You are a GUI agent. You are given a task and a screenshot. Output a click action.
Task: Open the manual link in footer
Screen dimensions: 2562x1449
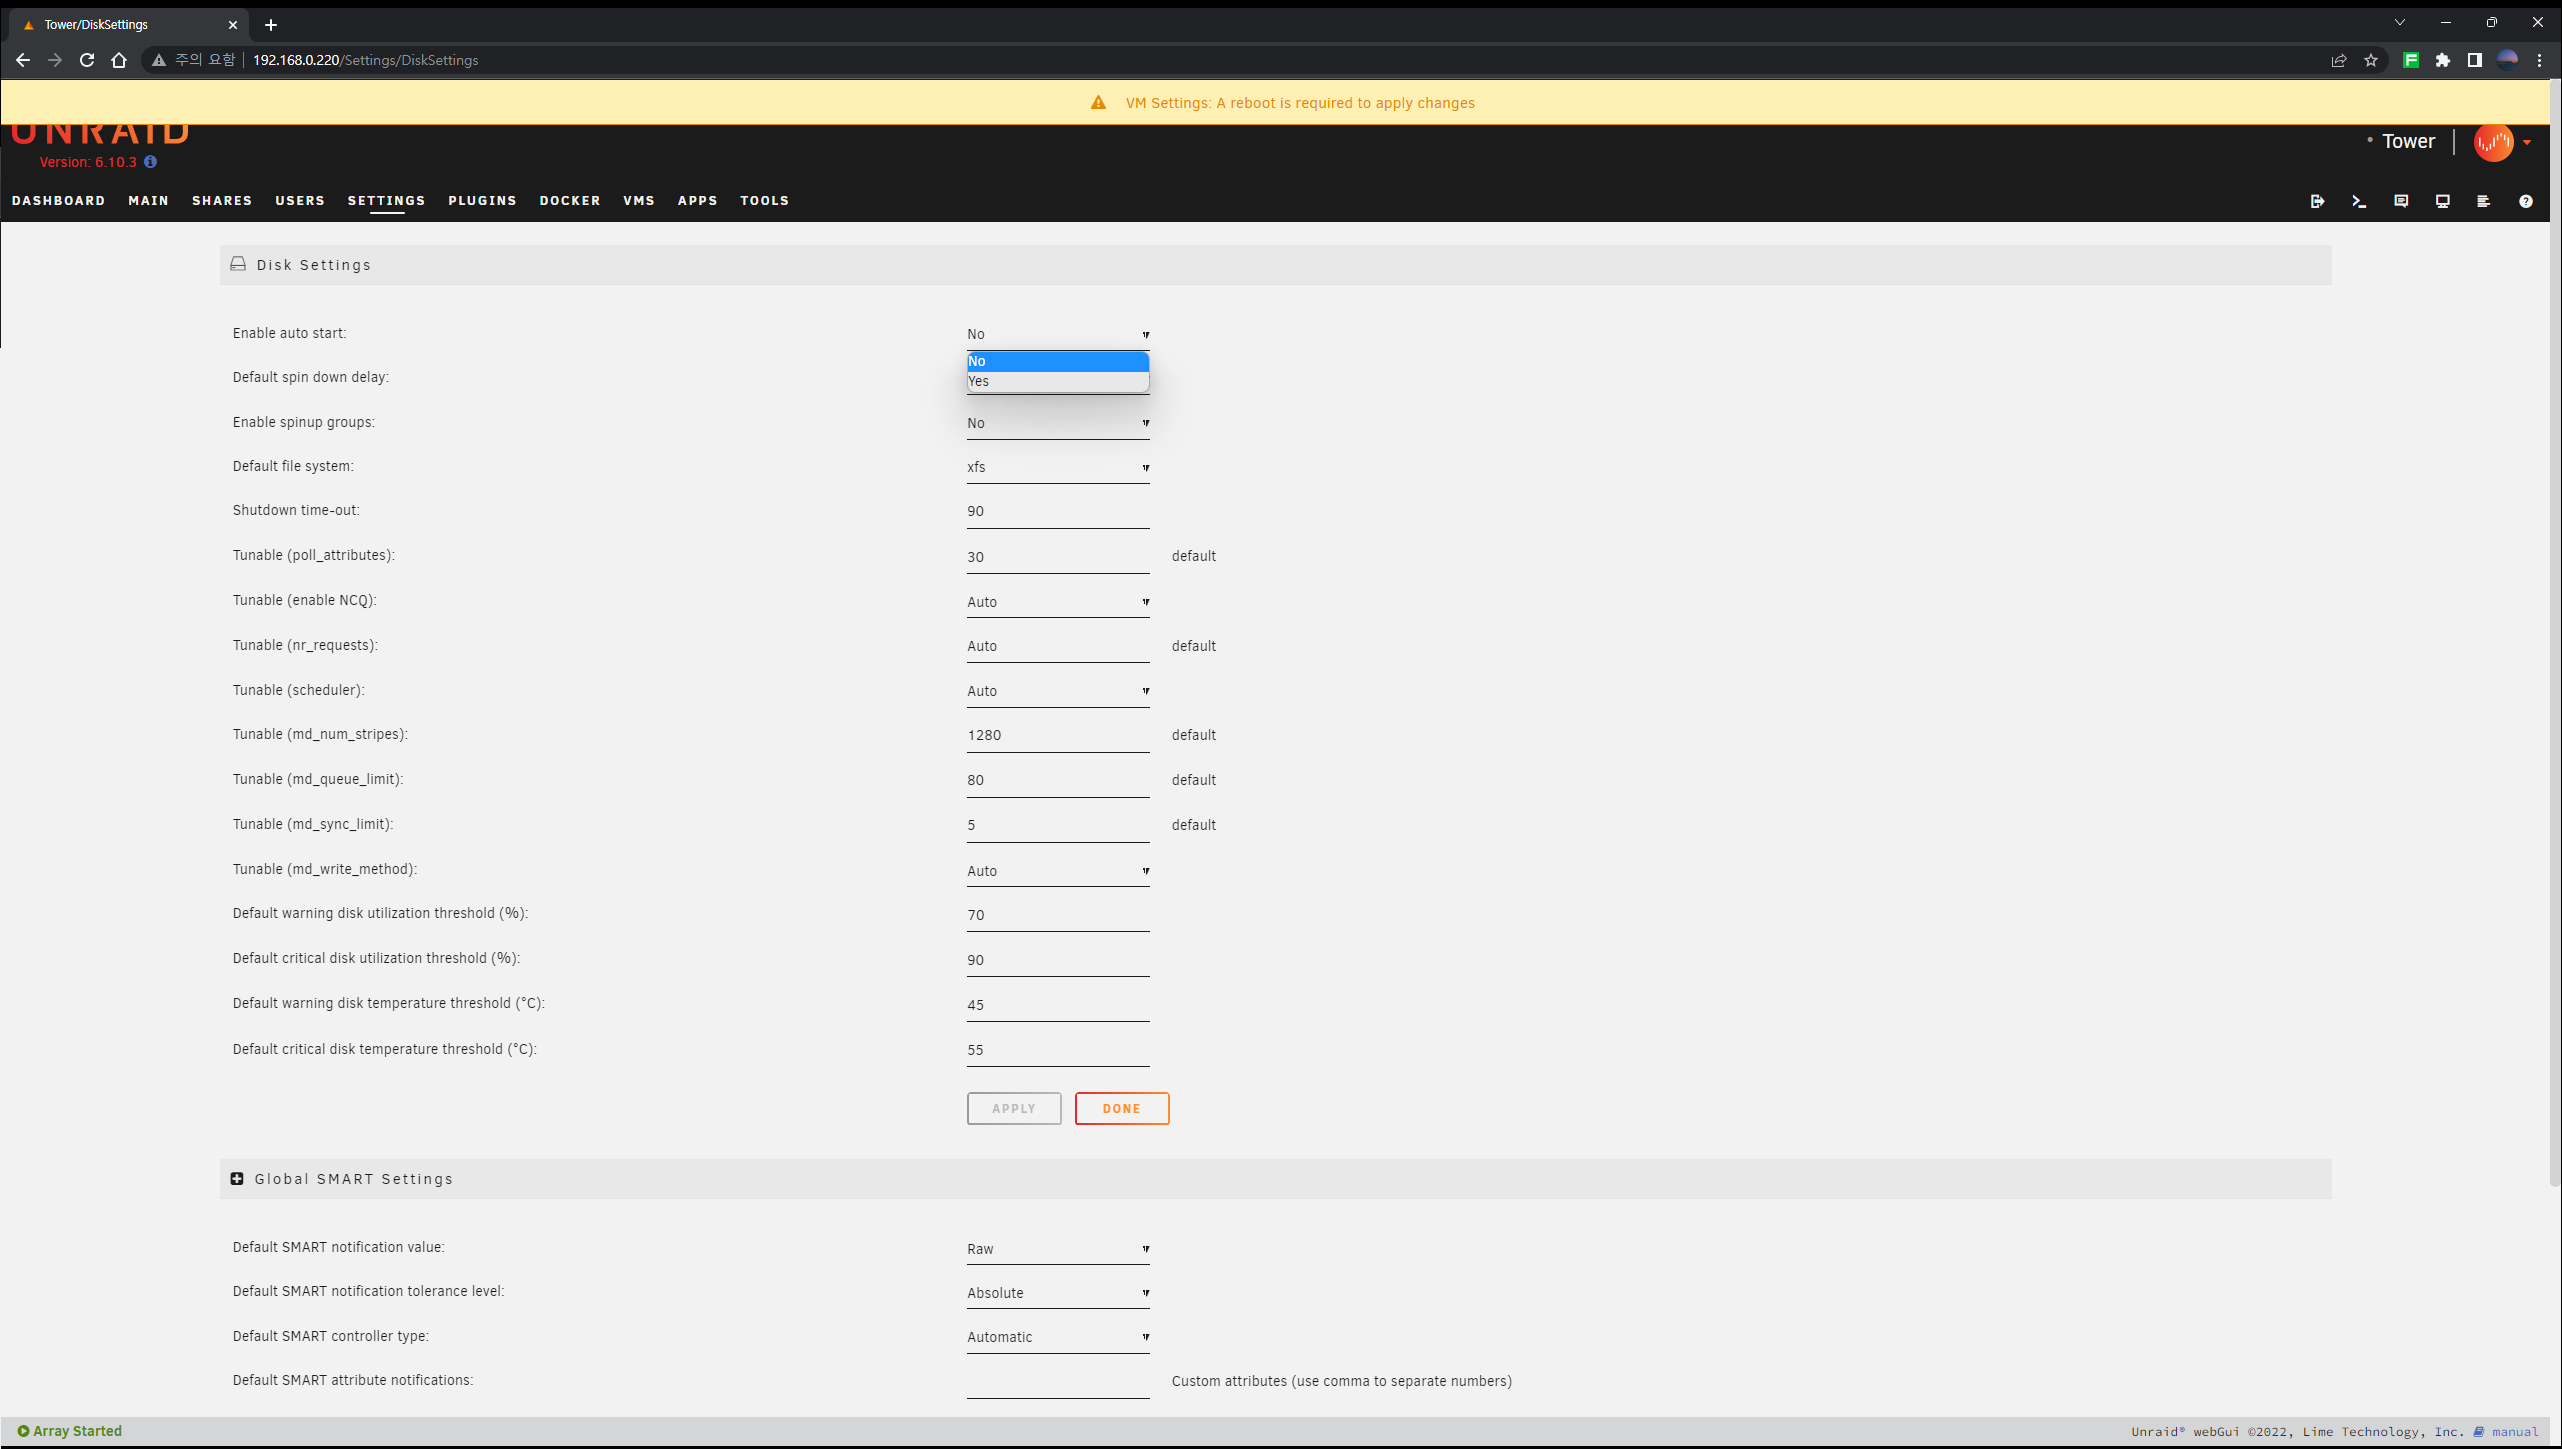2514,1432
